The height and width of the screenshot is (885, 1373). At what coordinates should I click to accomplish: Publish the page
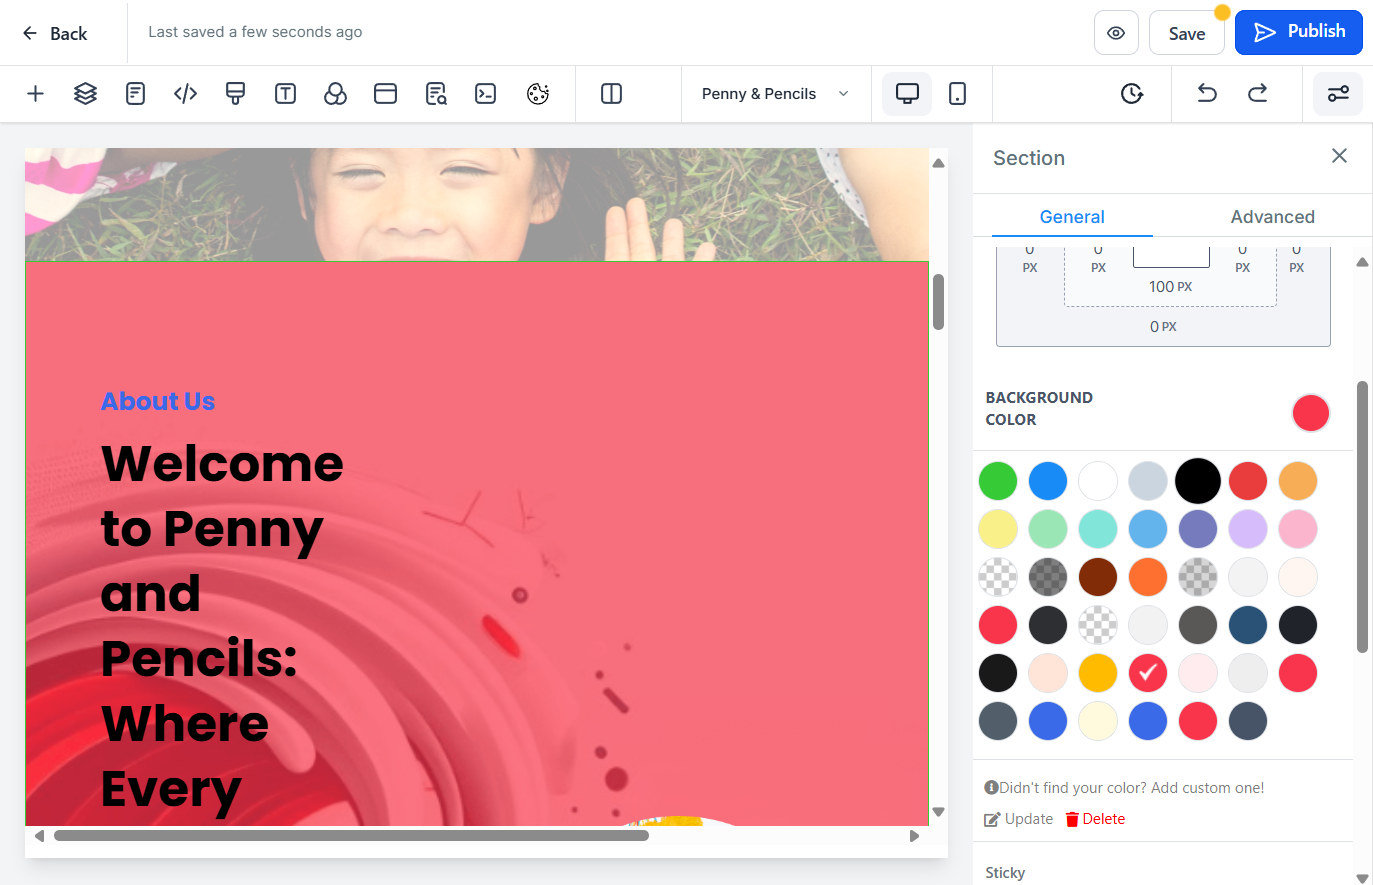coord(1299,32)
